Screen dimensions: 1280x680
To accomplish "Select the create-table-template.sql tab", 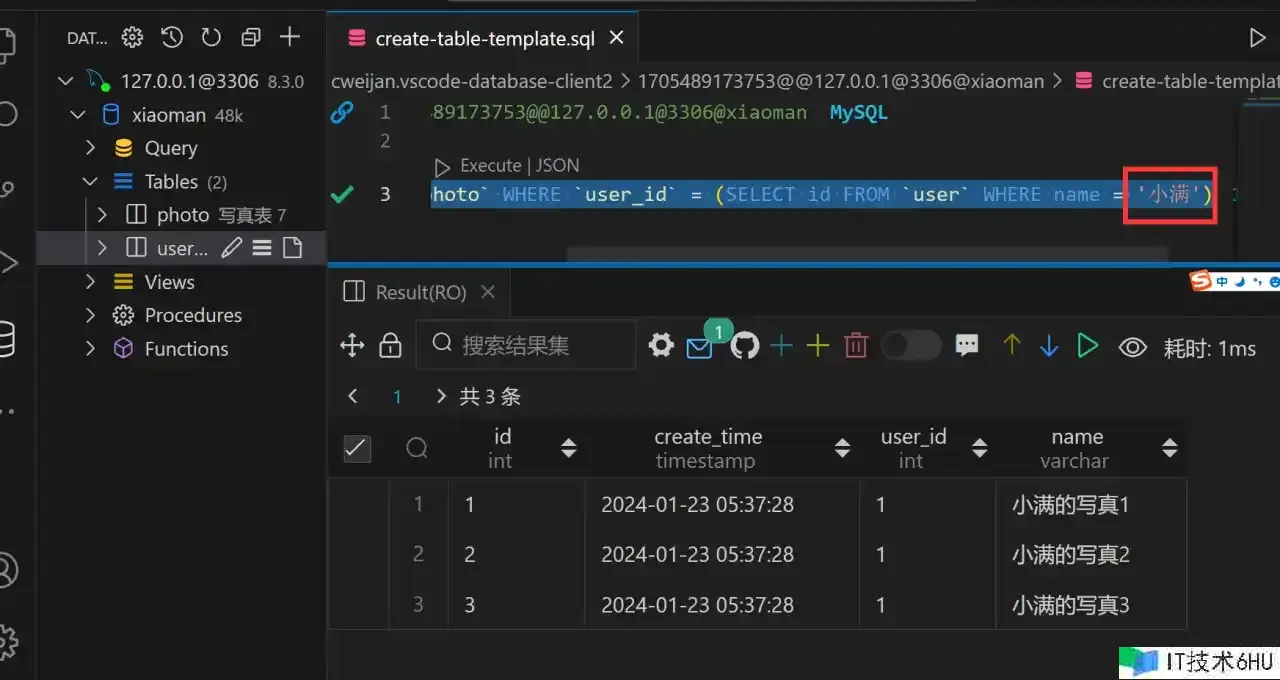I will (x=484, y=39).
